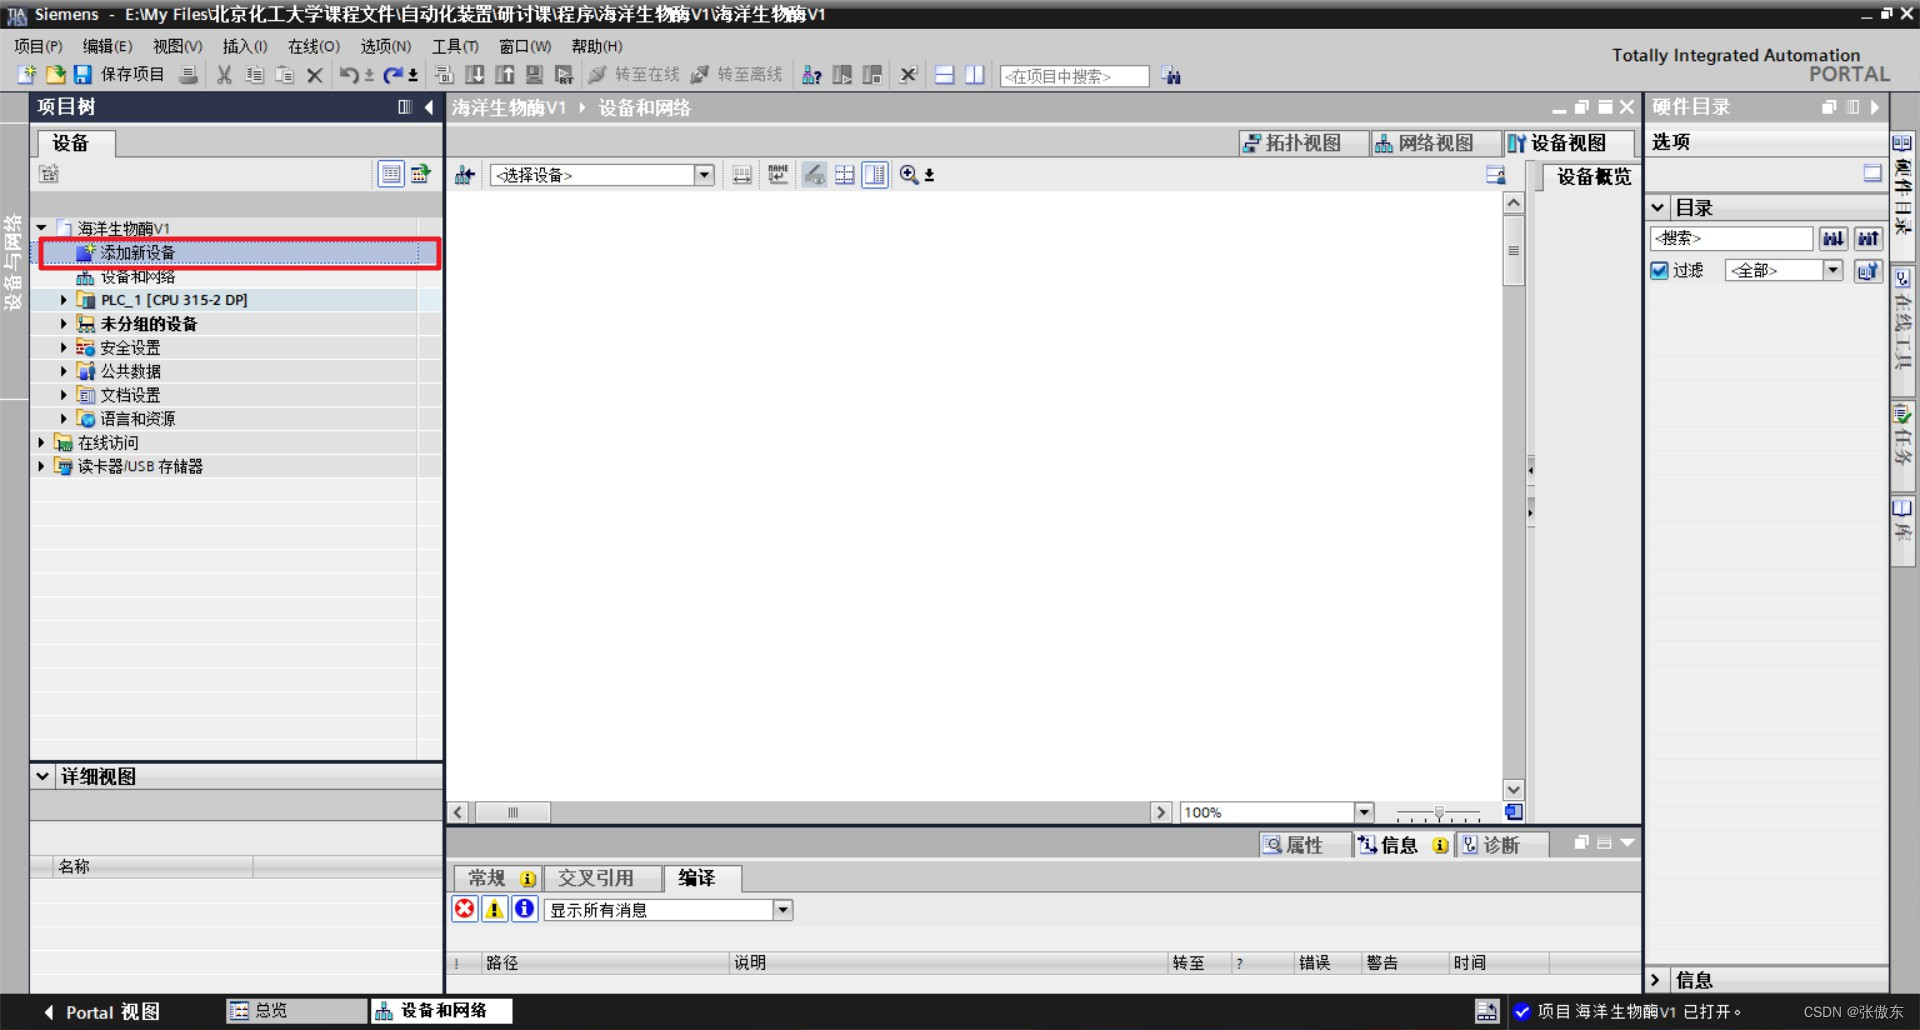This screenshot has width=1920, height=1030.
Task: Open the 100% zoom level dropdown
Action: [1364, 812]
